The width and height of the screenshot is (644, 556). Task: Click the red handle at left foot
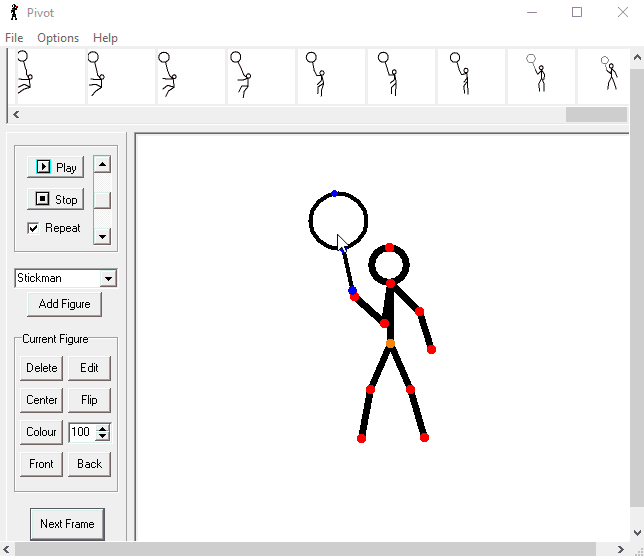(x=361, y=439)
